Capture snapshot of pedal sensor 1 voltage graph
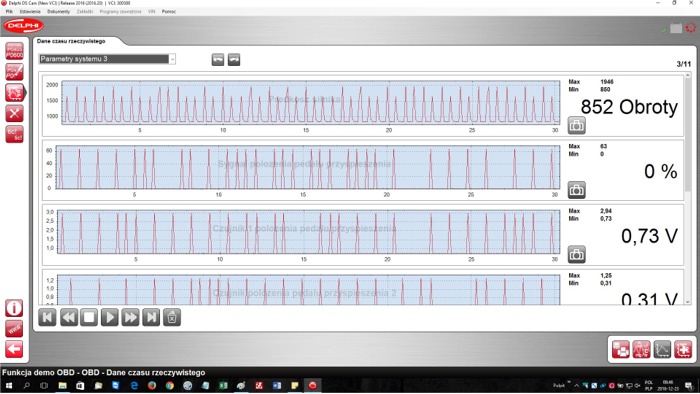This screenshot has height=394, width=700. [x=576, y=254]
